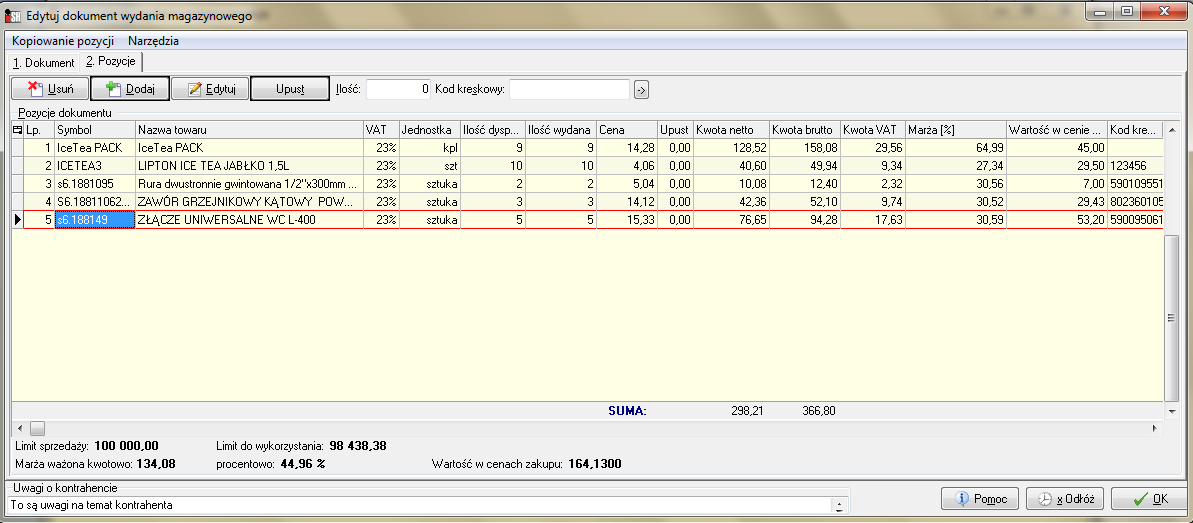Click the horizontal scrollbar thumb
The width and height of the screenshot is (1193, 523).
coord(37,429)
